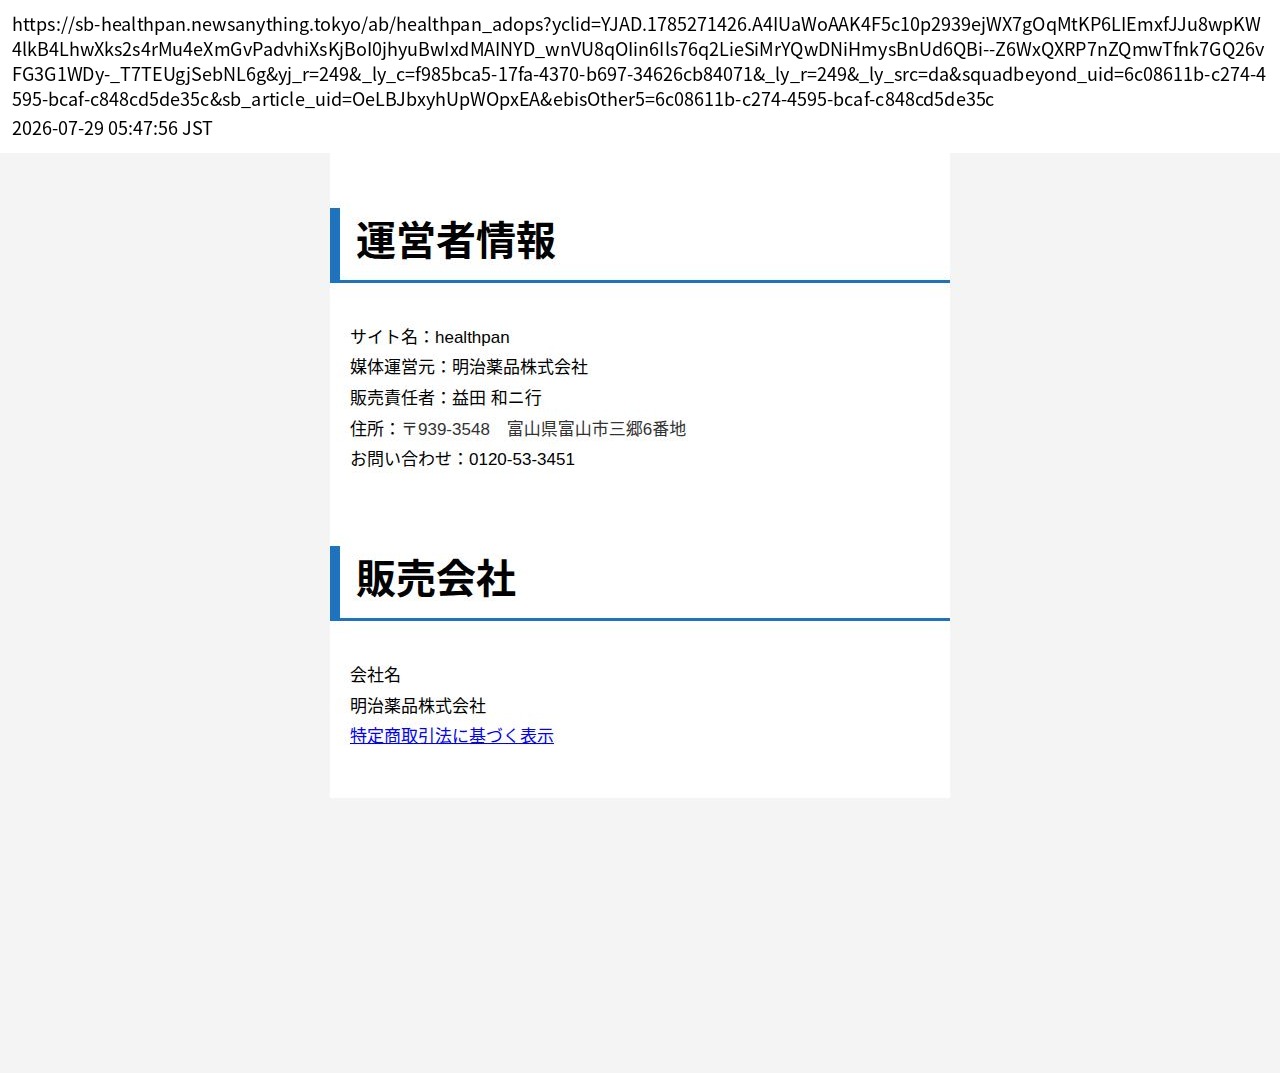
Task: Click the 運営者情報 heading
Action: tap(456, 241)
